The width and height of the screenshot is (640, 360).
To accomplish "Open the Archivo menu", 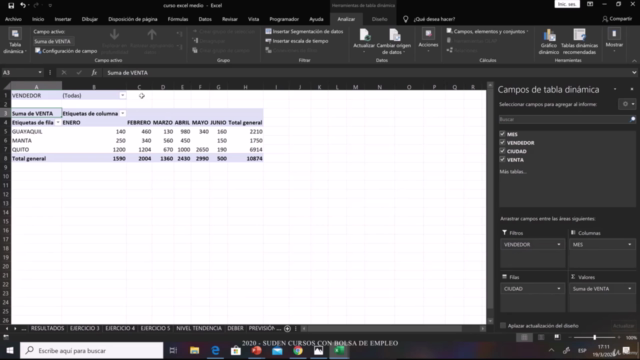I will (x=13, y=19).
